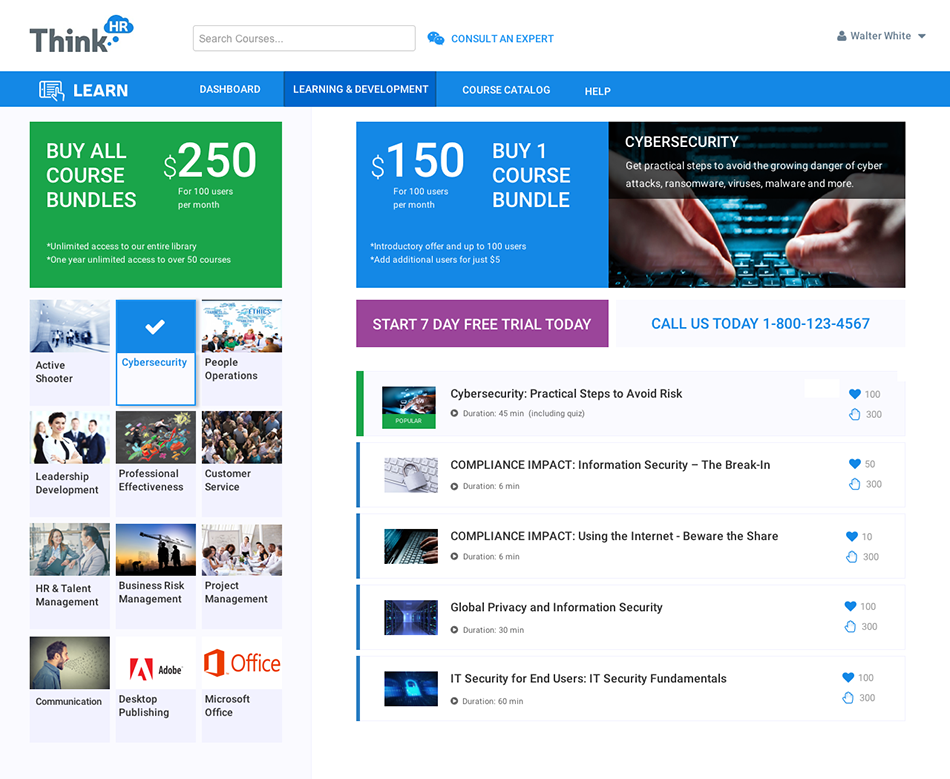
Task: Click the Learn section icon
Action: pos(52,90)
